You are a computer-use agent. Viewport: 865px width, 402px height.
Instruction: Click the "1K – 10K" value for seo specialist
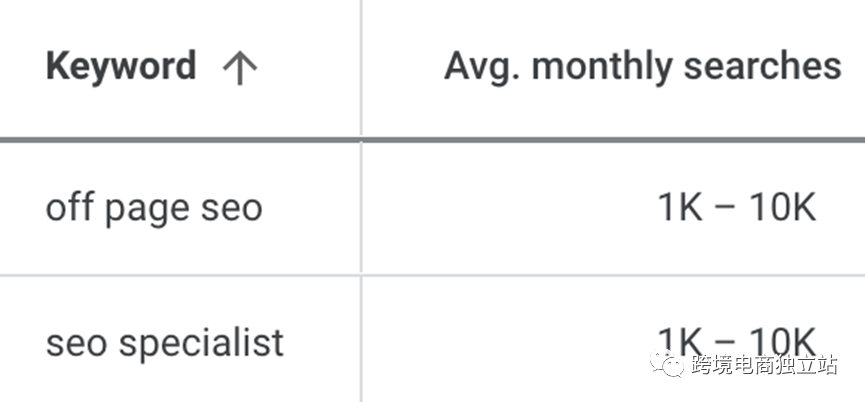(736, 338)
